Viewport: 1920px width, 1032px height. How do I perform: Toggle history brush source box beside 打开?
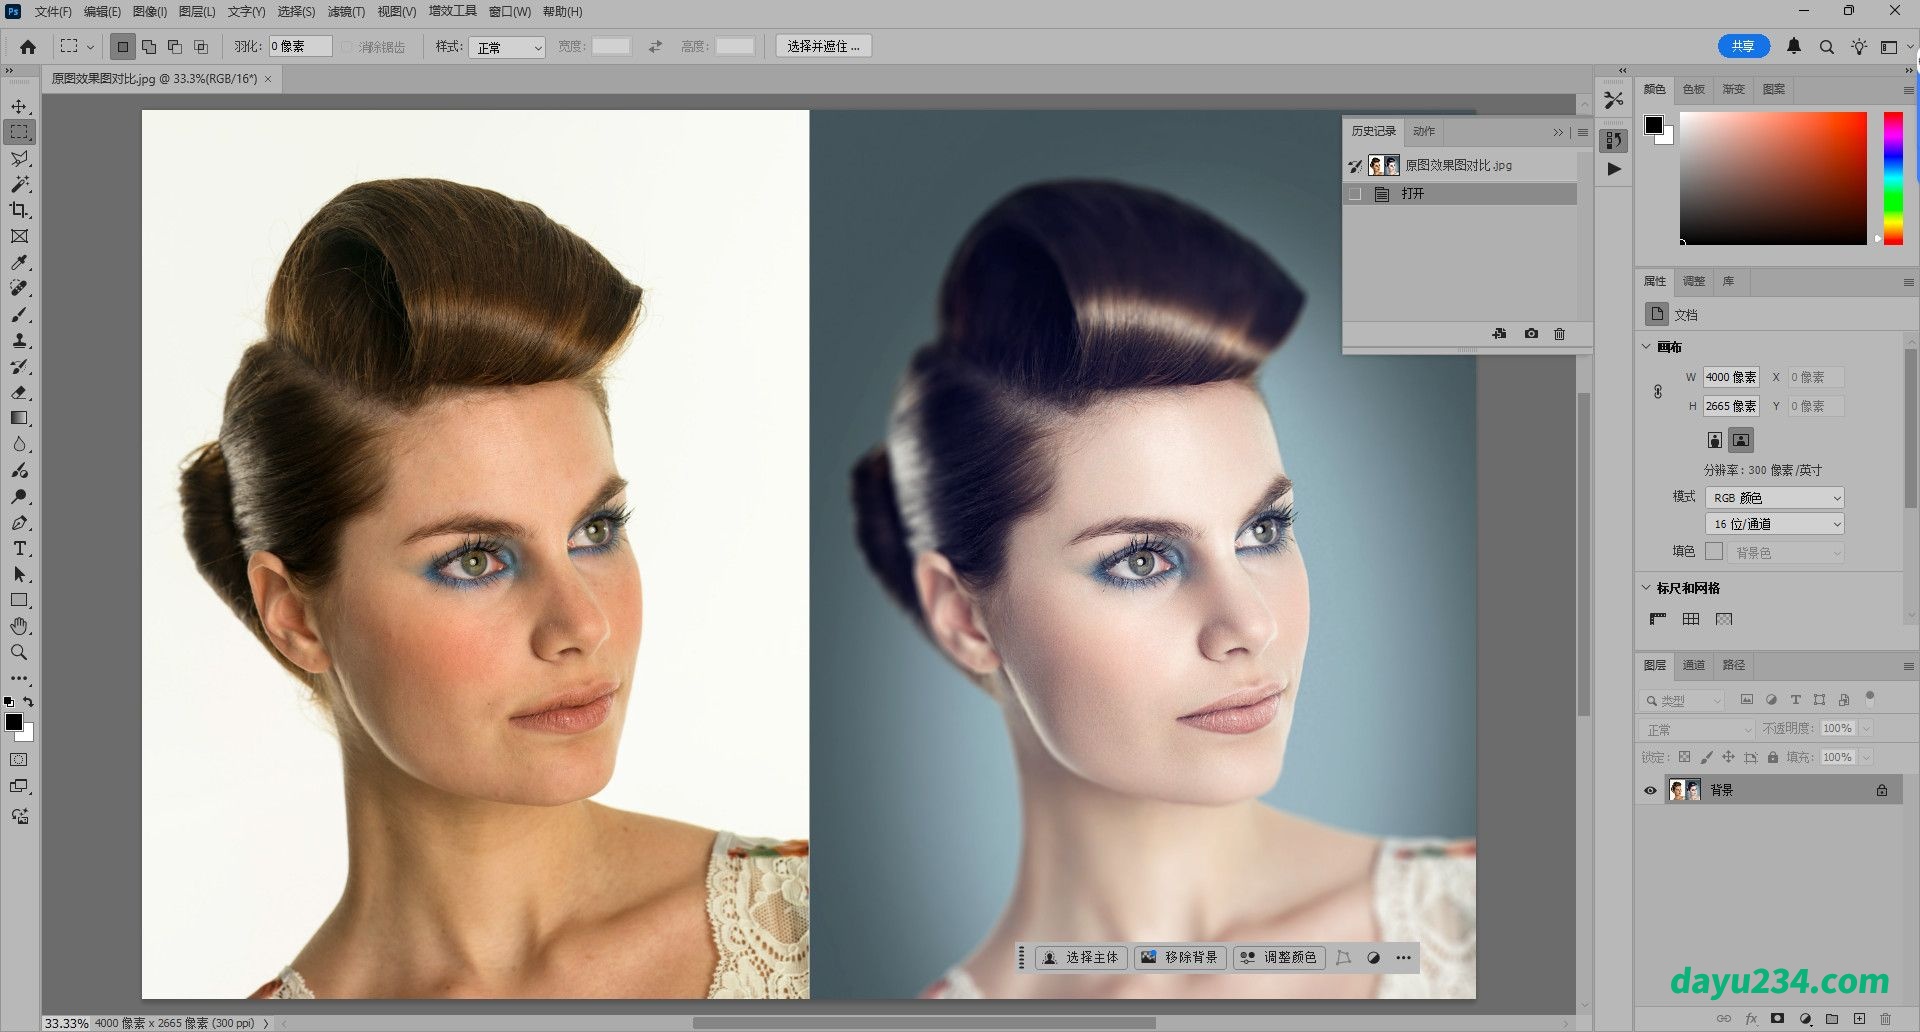[1355, 194]
